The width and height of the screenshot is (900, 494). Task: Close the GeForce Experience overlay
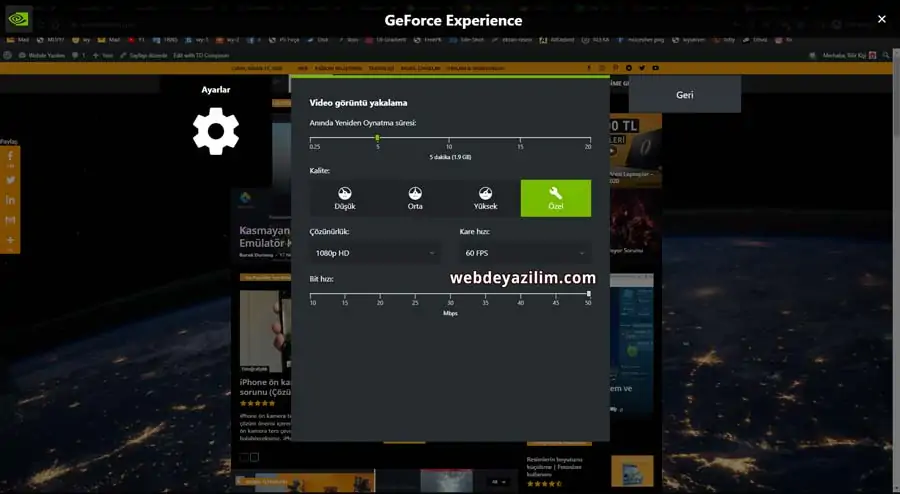882,20
